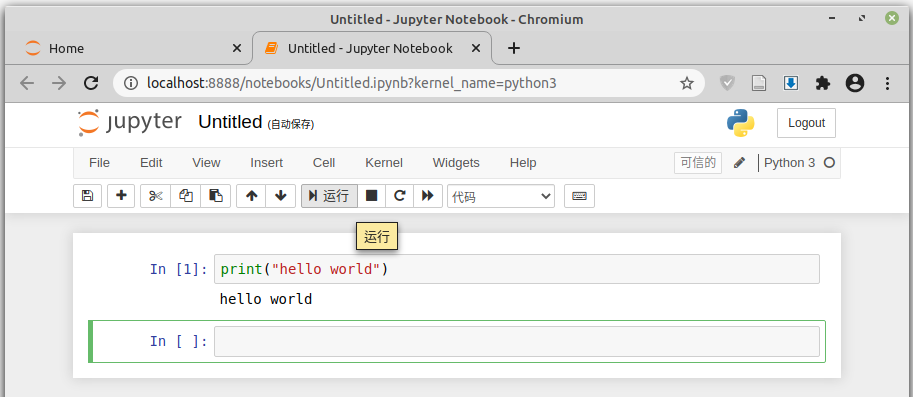913x397 pixels.
Task: Rename notebook via Untitled title
Action: pyautogui.click(x=230, y=122)
